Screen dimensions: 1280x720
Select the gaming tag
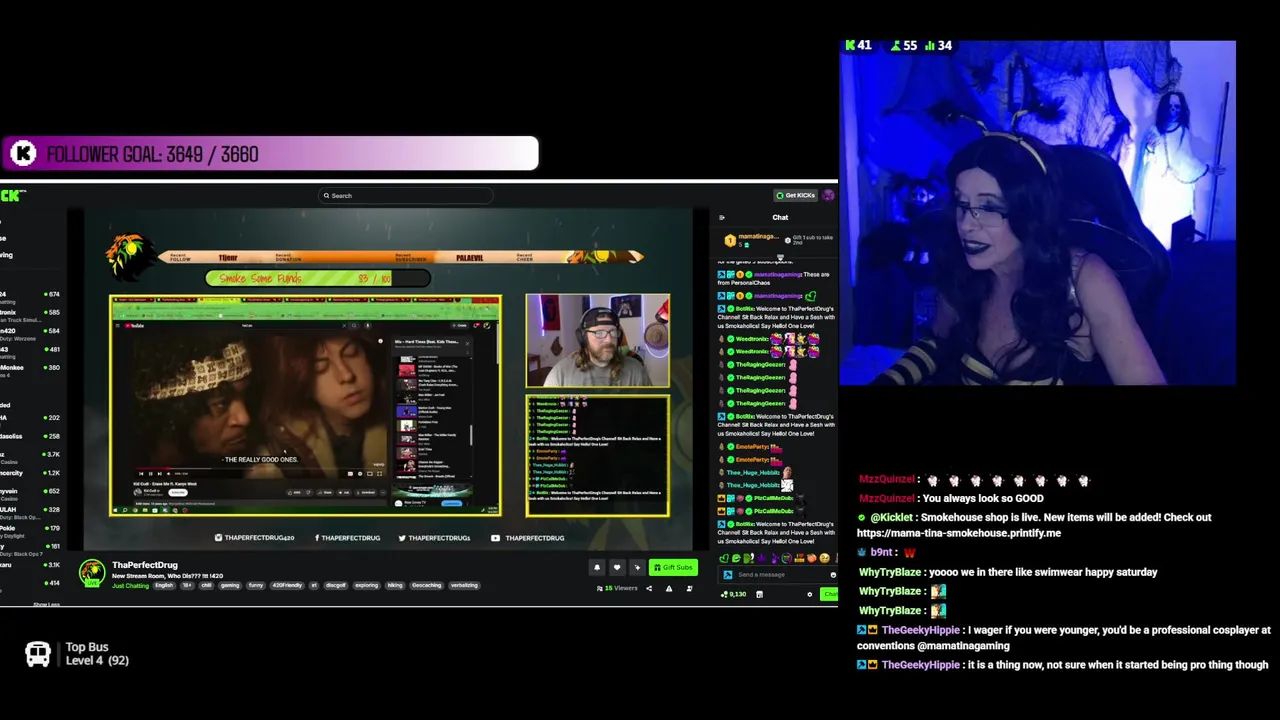point(230,586)
